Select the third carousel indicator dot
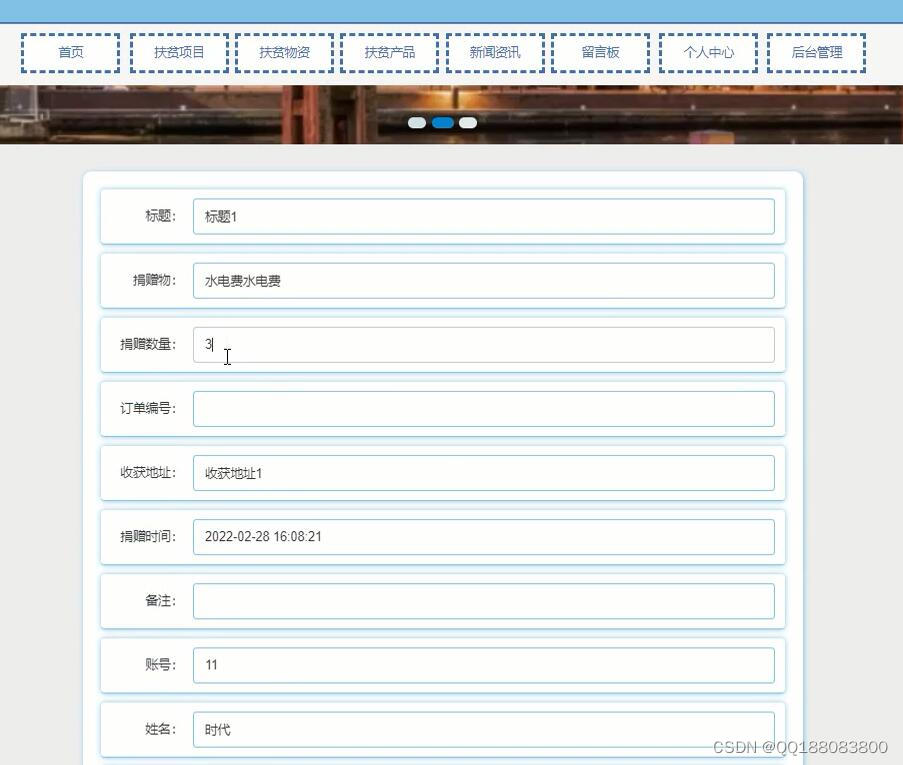The image size is (903, 765). [x=468, y=122]
